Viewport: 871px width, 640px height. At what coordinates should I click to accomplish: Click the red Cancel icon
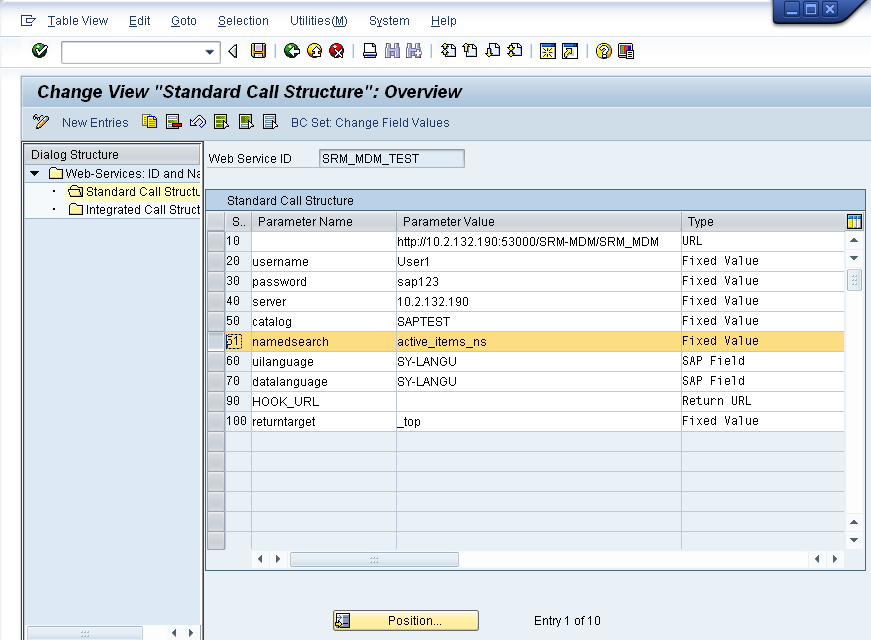coord(337,51)
